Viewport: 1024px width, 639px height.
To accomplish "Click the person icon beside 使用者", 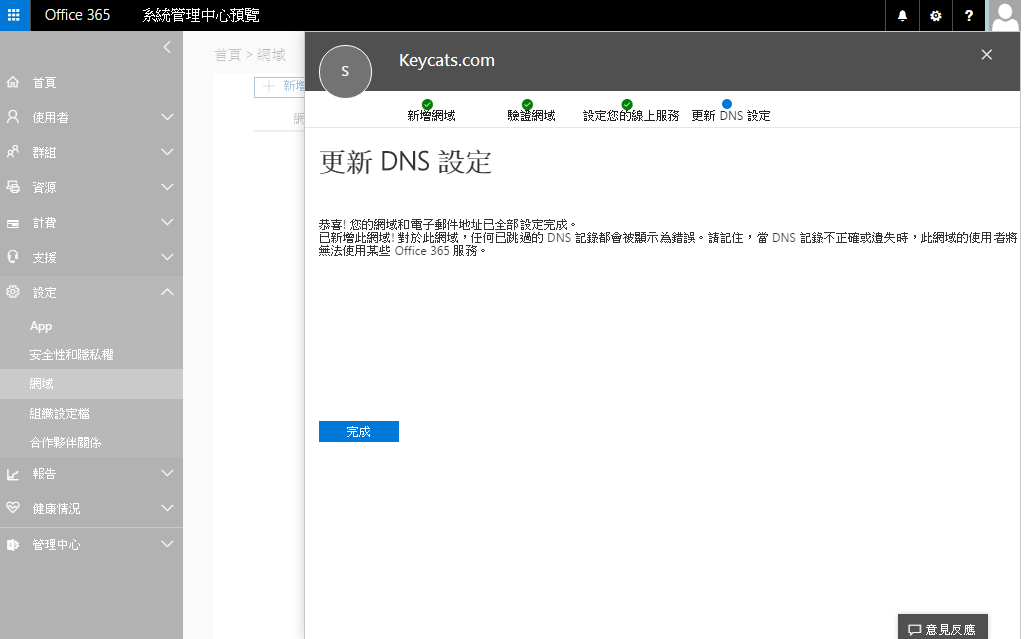I will click(13, 117).
